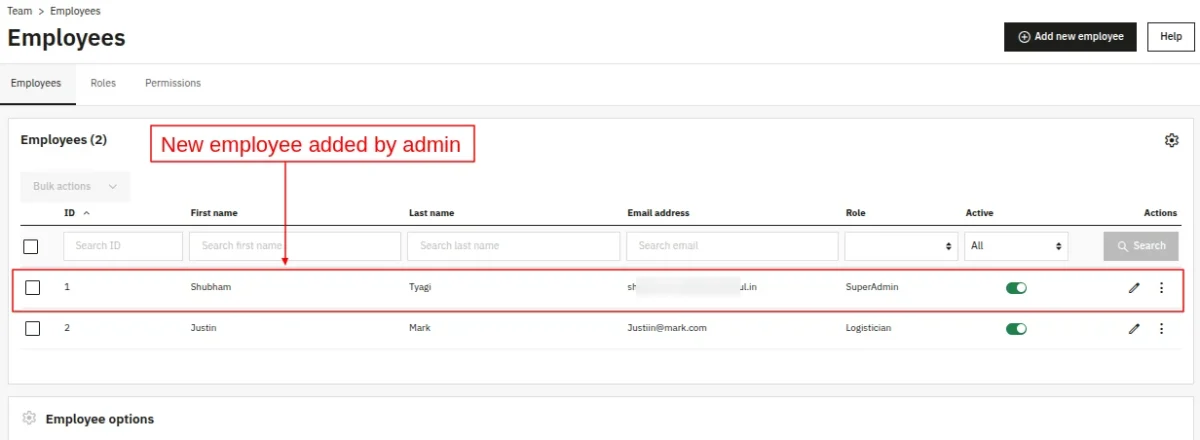The image size is (1200, 440).
Task: Open the employee list settings gear
Action: [1172, 140]
